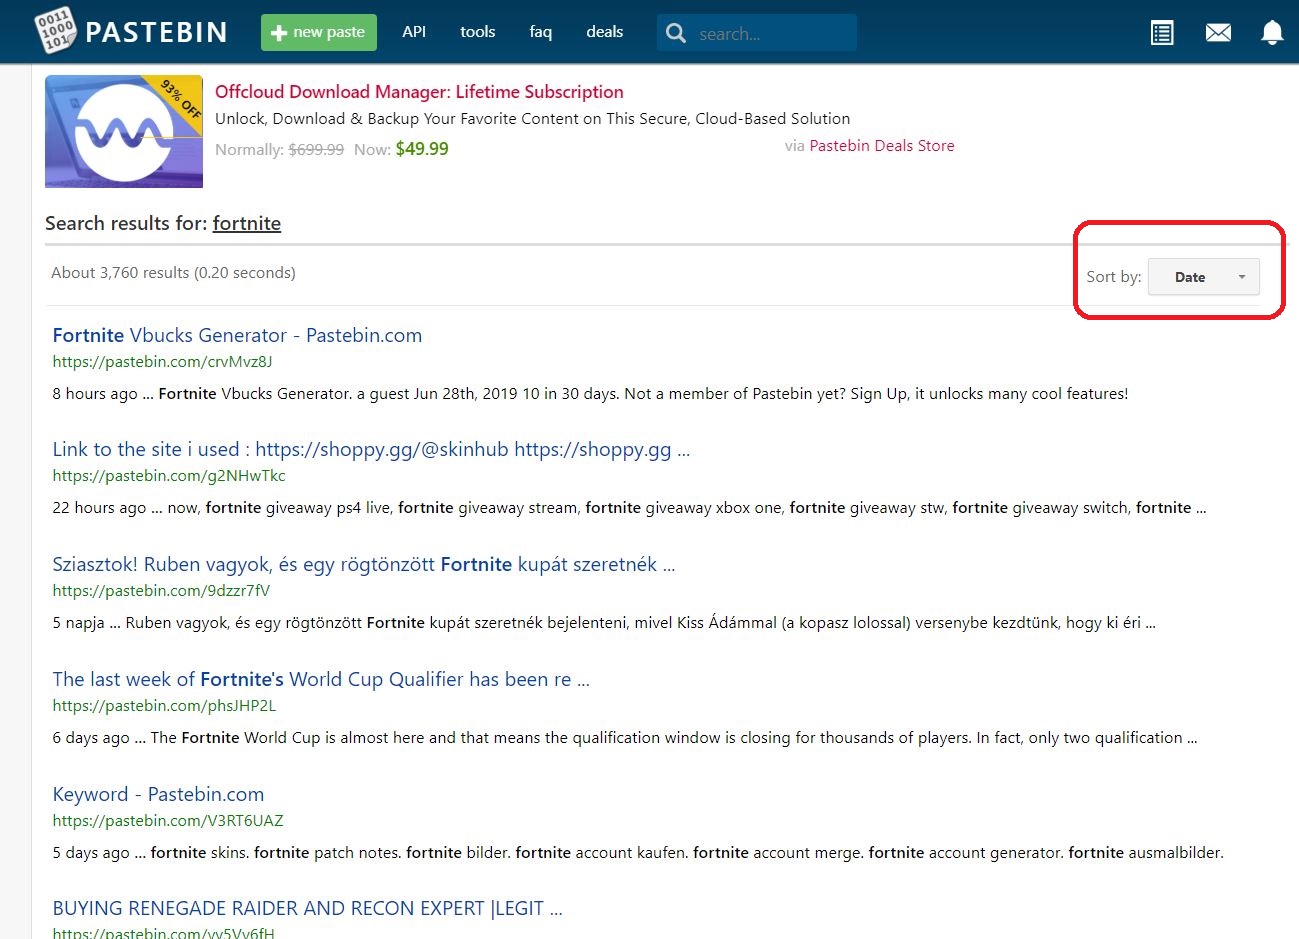Open the faq menu item
This screenshot has height=939, width=1299.
click(540, 32)
